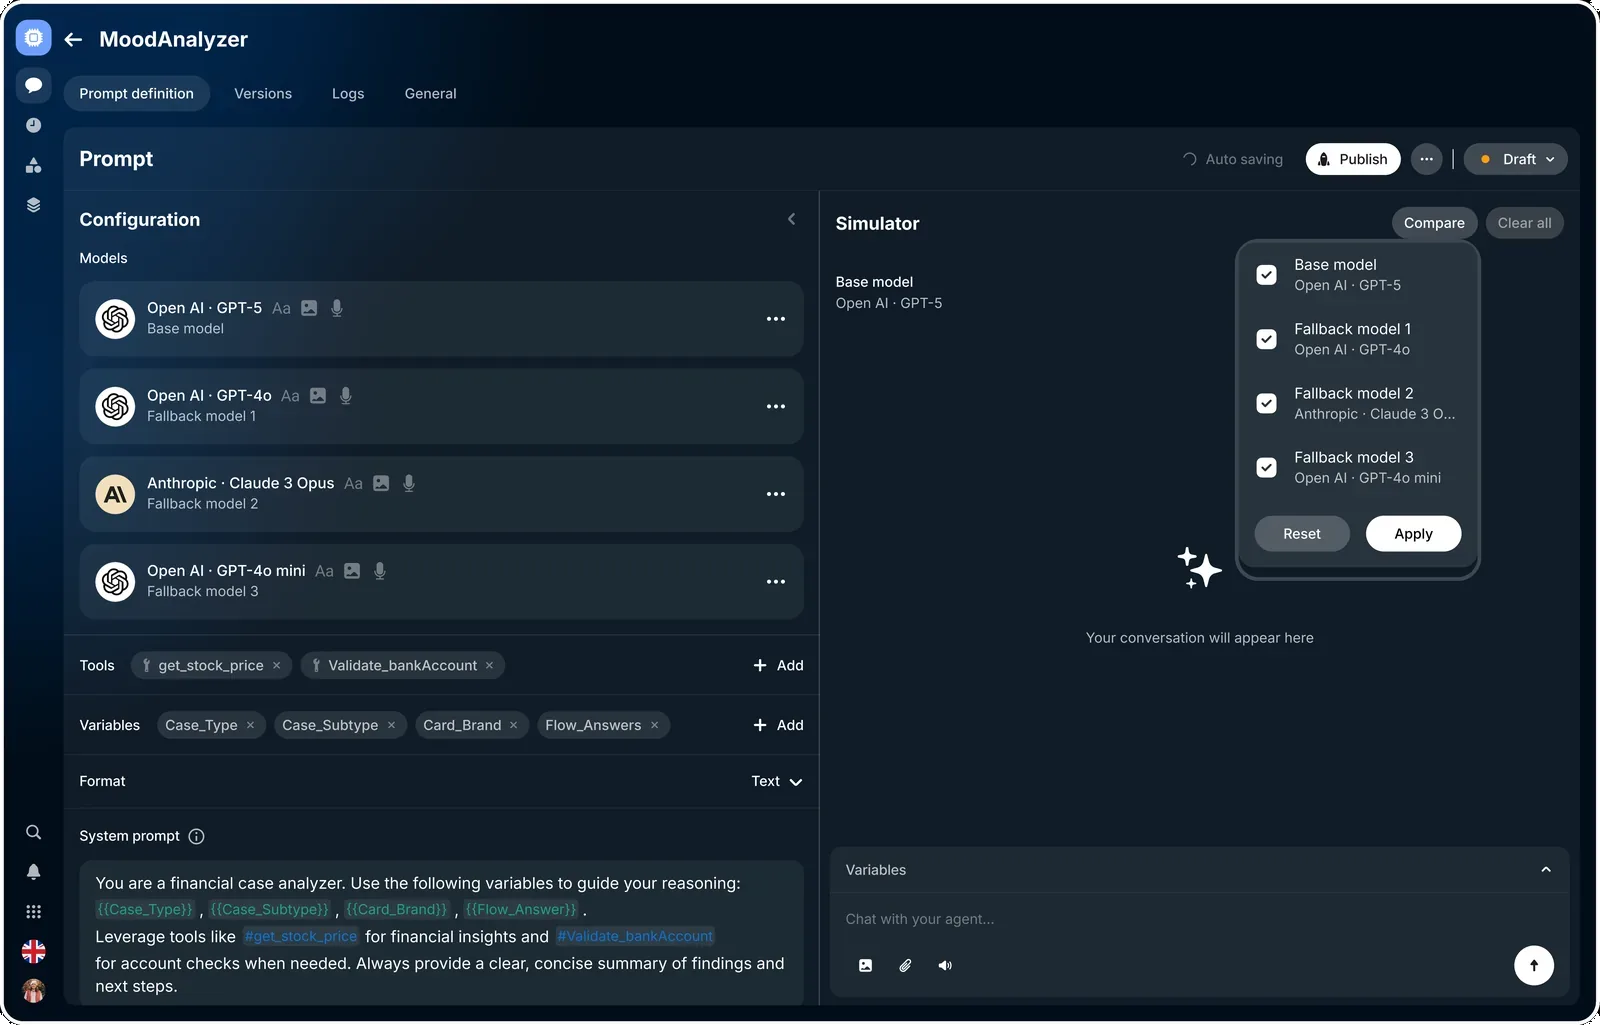The width and height of the screenshot is (1600, 1025).
Task: Click the Compare button
Action: [1434, 223]
